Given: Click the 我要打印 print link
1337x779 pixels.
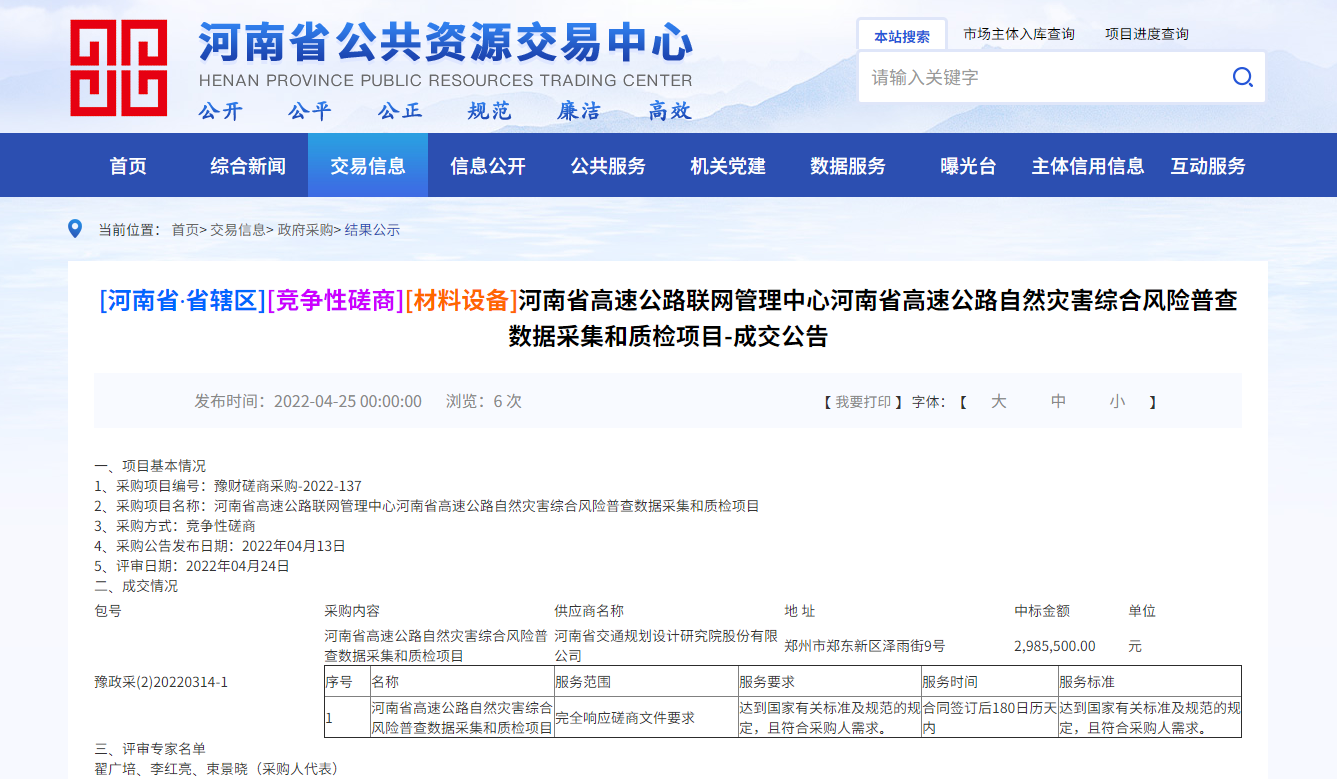Looking at the screenshot, I should click(862, 400).
